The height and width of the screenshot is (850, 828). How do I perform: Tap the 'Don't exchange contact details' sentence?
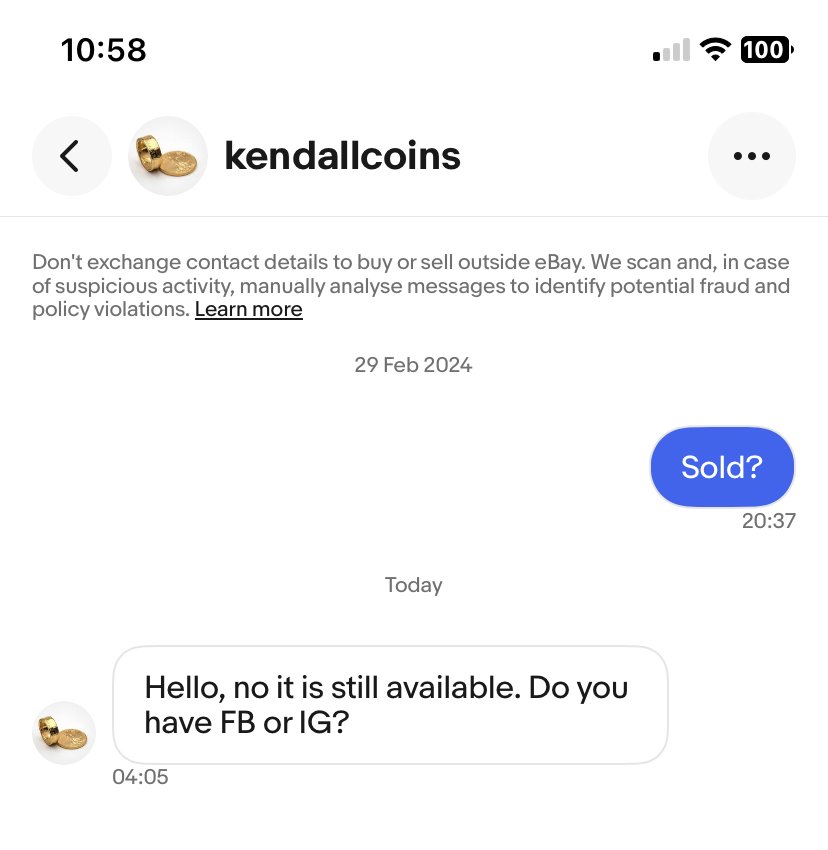309,262
